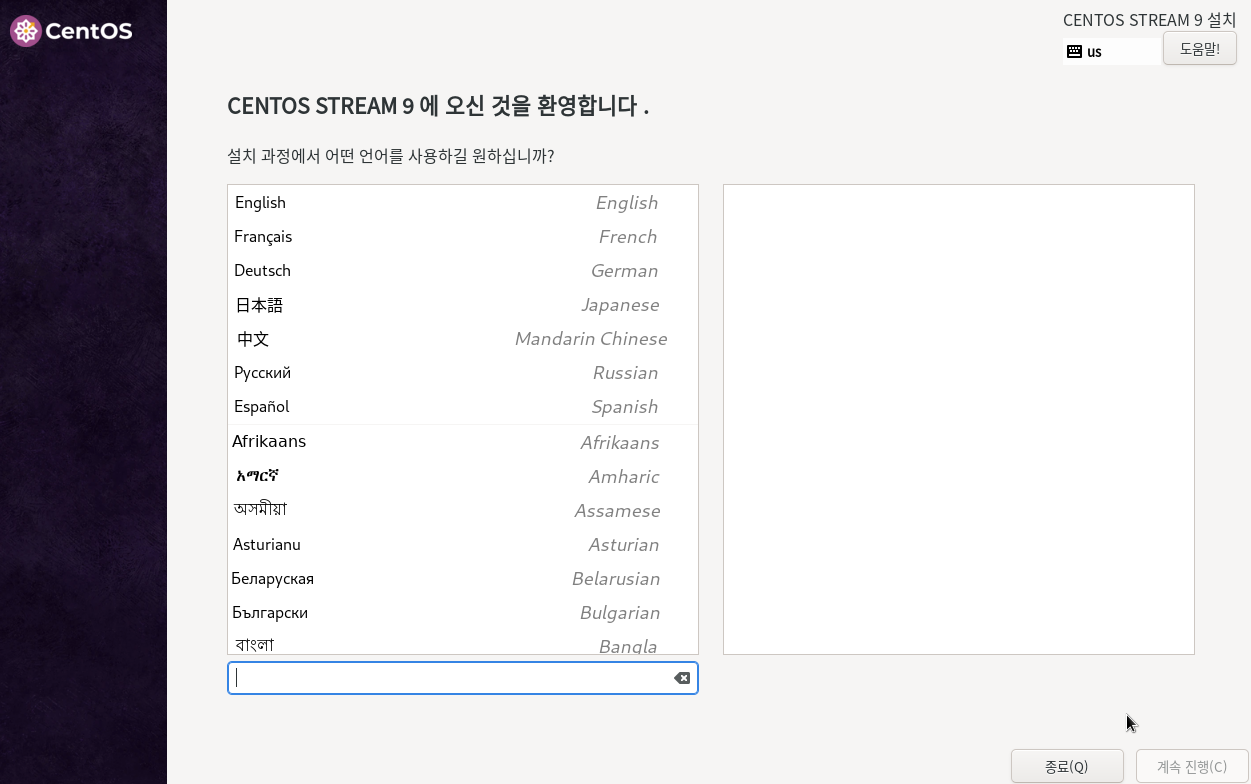Select the Bangla language row

462,643
